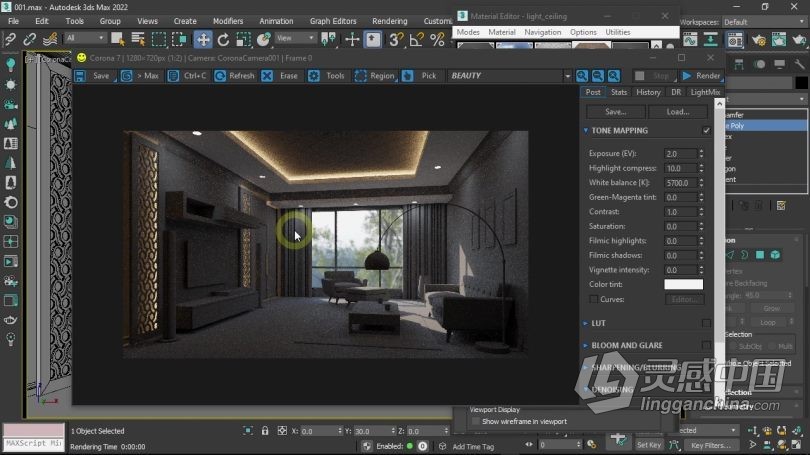Switch to the LightMix tab
The width and height of the screenshot is (810, 455).
coord(705,92)
